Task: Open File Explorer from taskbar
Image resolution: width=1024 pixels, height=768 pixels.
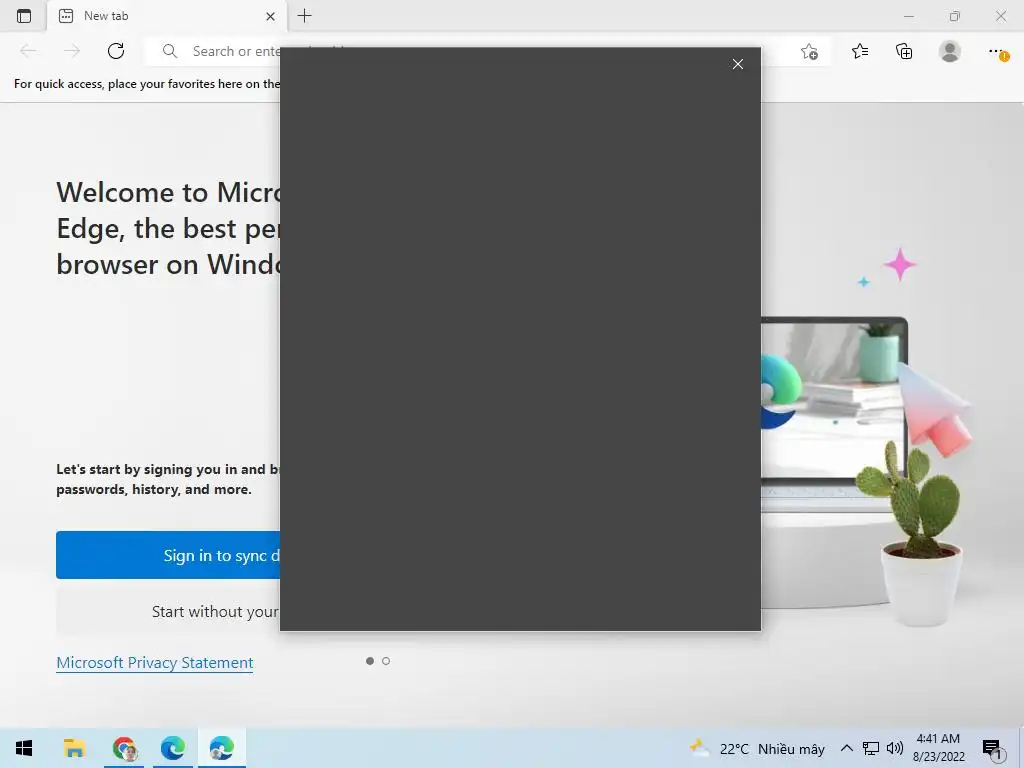Action: pos(74,748)
